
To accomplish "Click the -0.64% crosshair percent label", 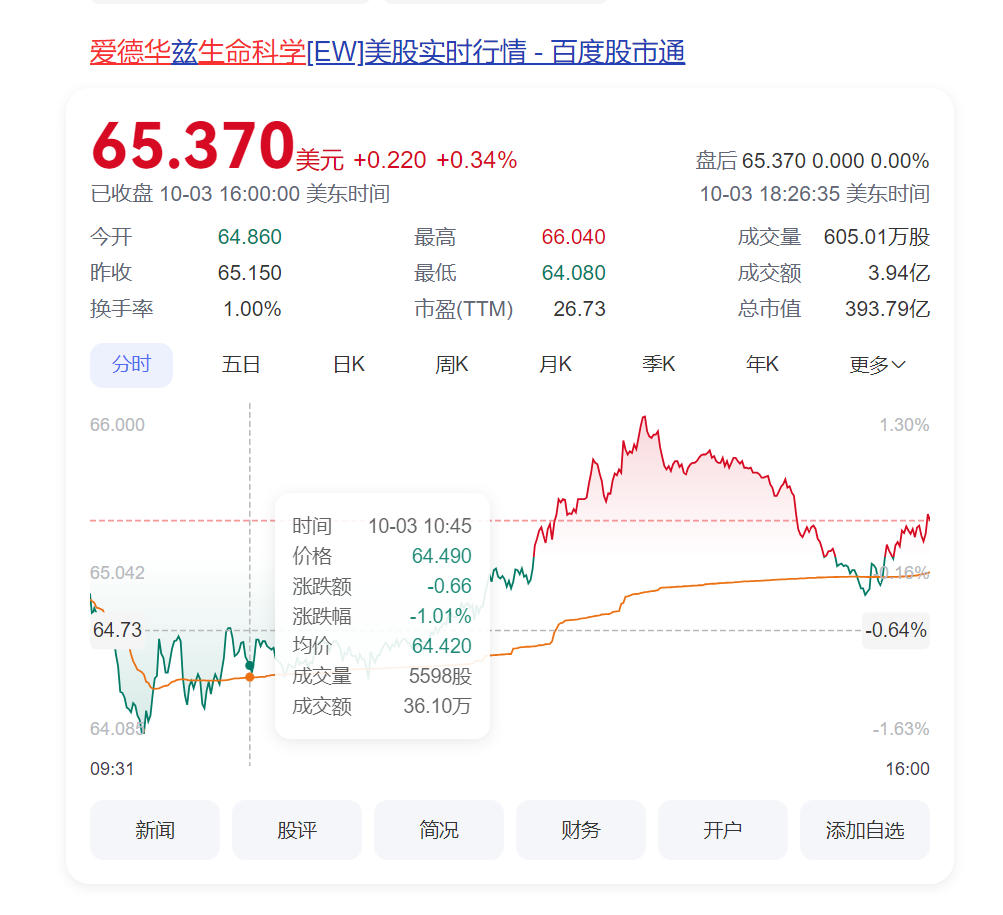I will (x=896, y=630).
